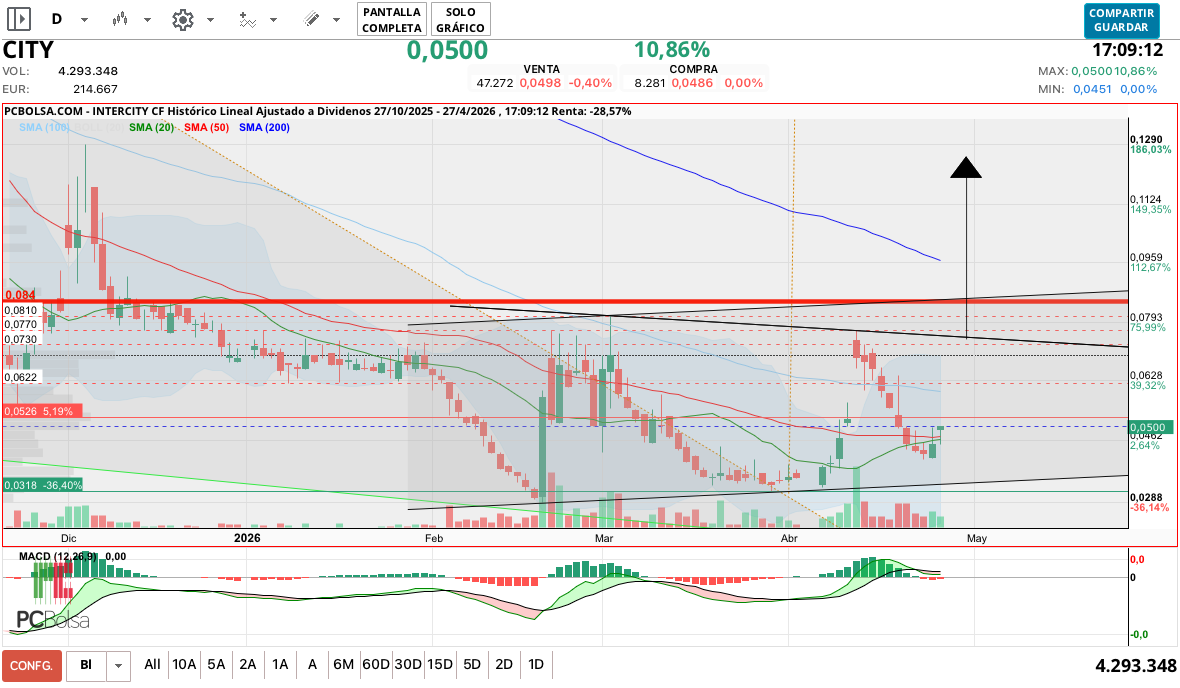Switch to the 1A time range
The height and width of the screenshot is (688, 1180).
coord(280,664)
